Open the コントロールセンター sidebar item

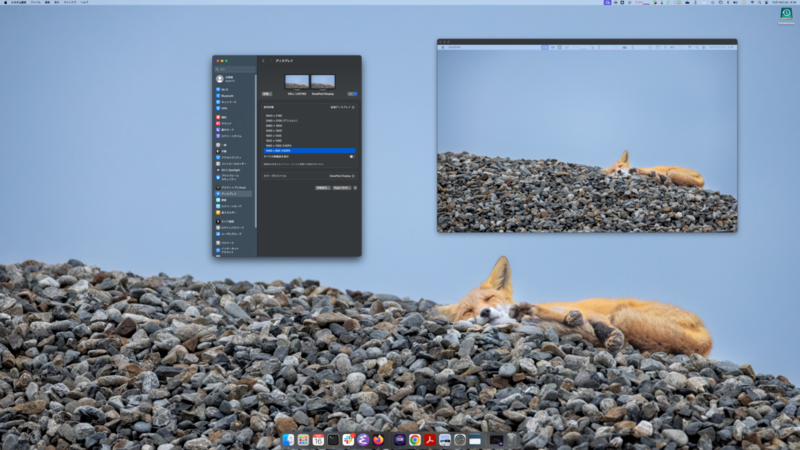(x=233, y=164)
